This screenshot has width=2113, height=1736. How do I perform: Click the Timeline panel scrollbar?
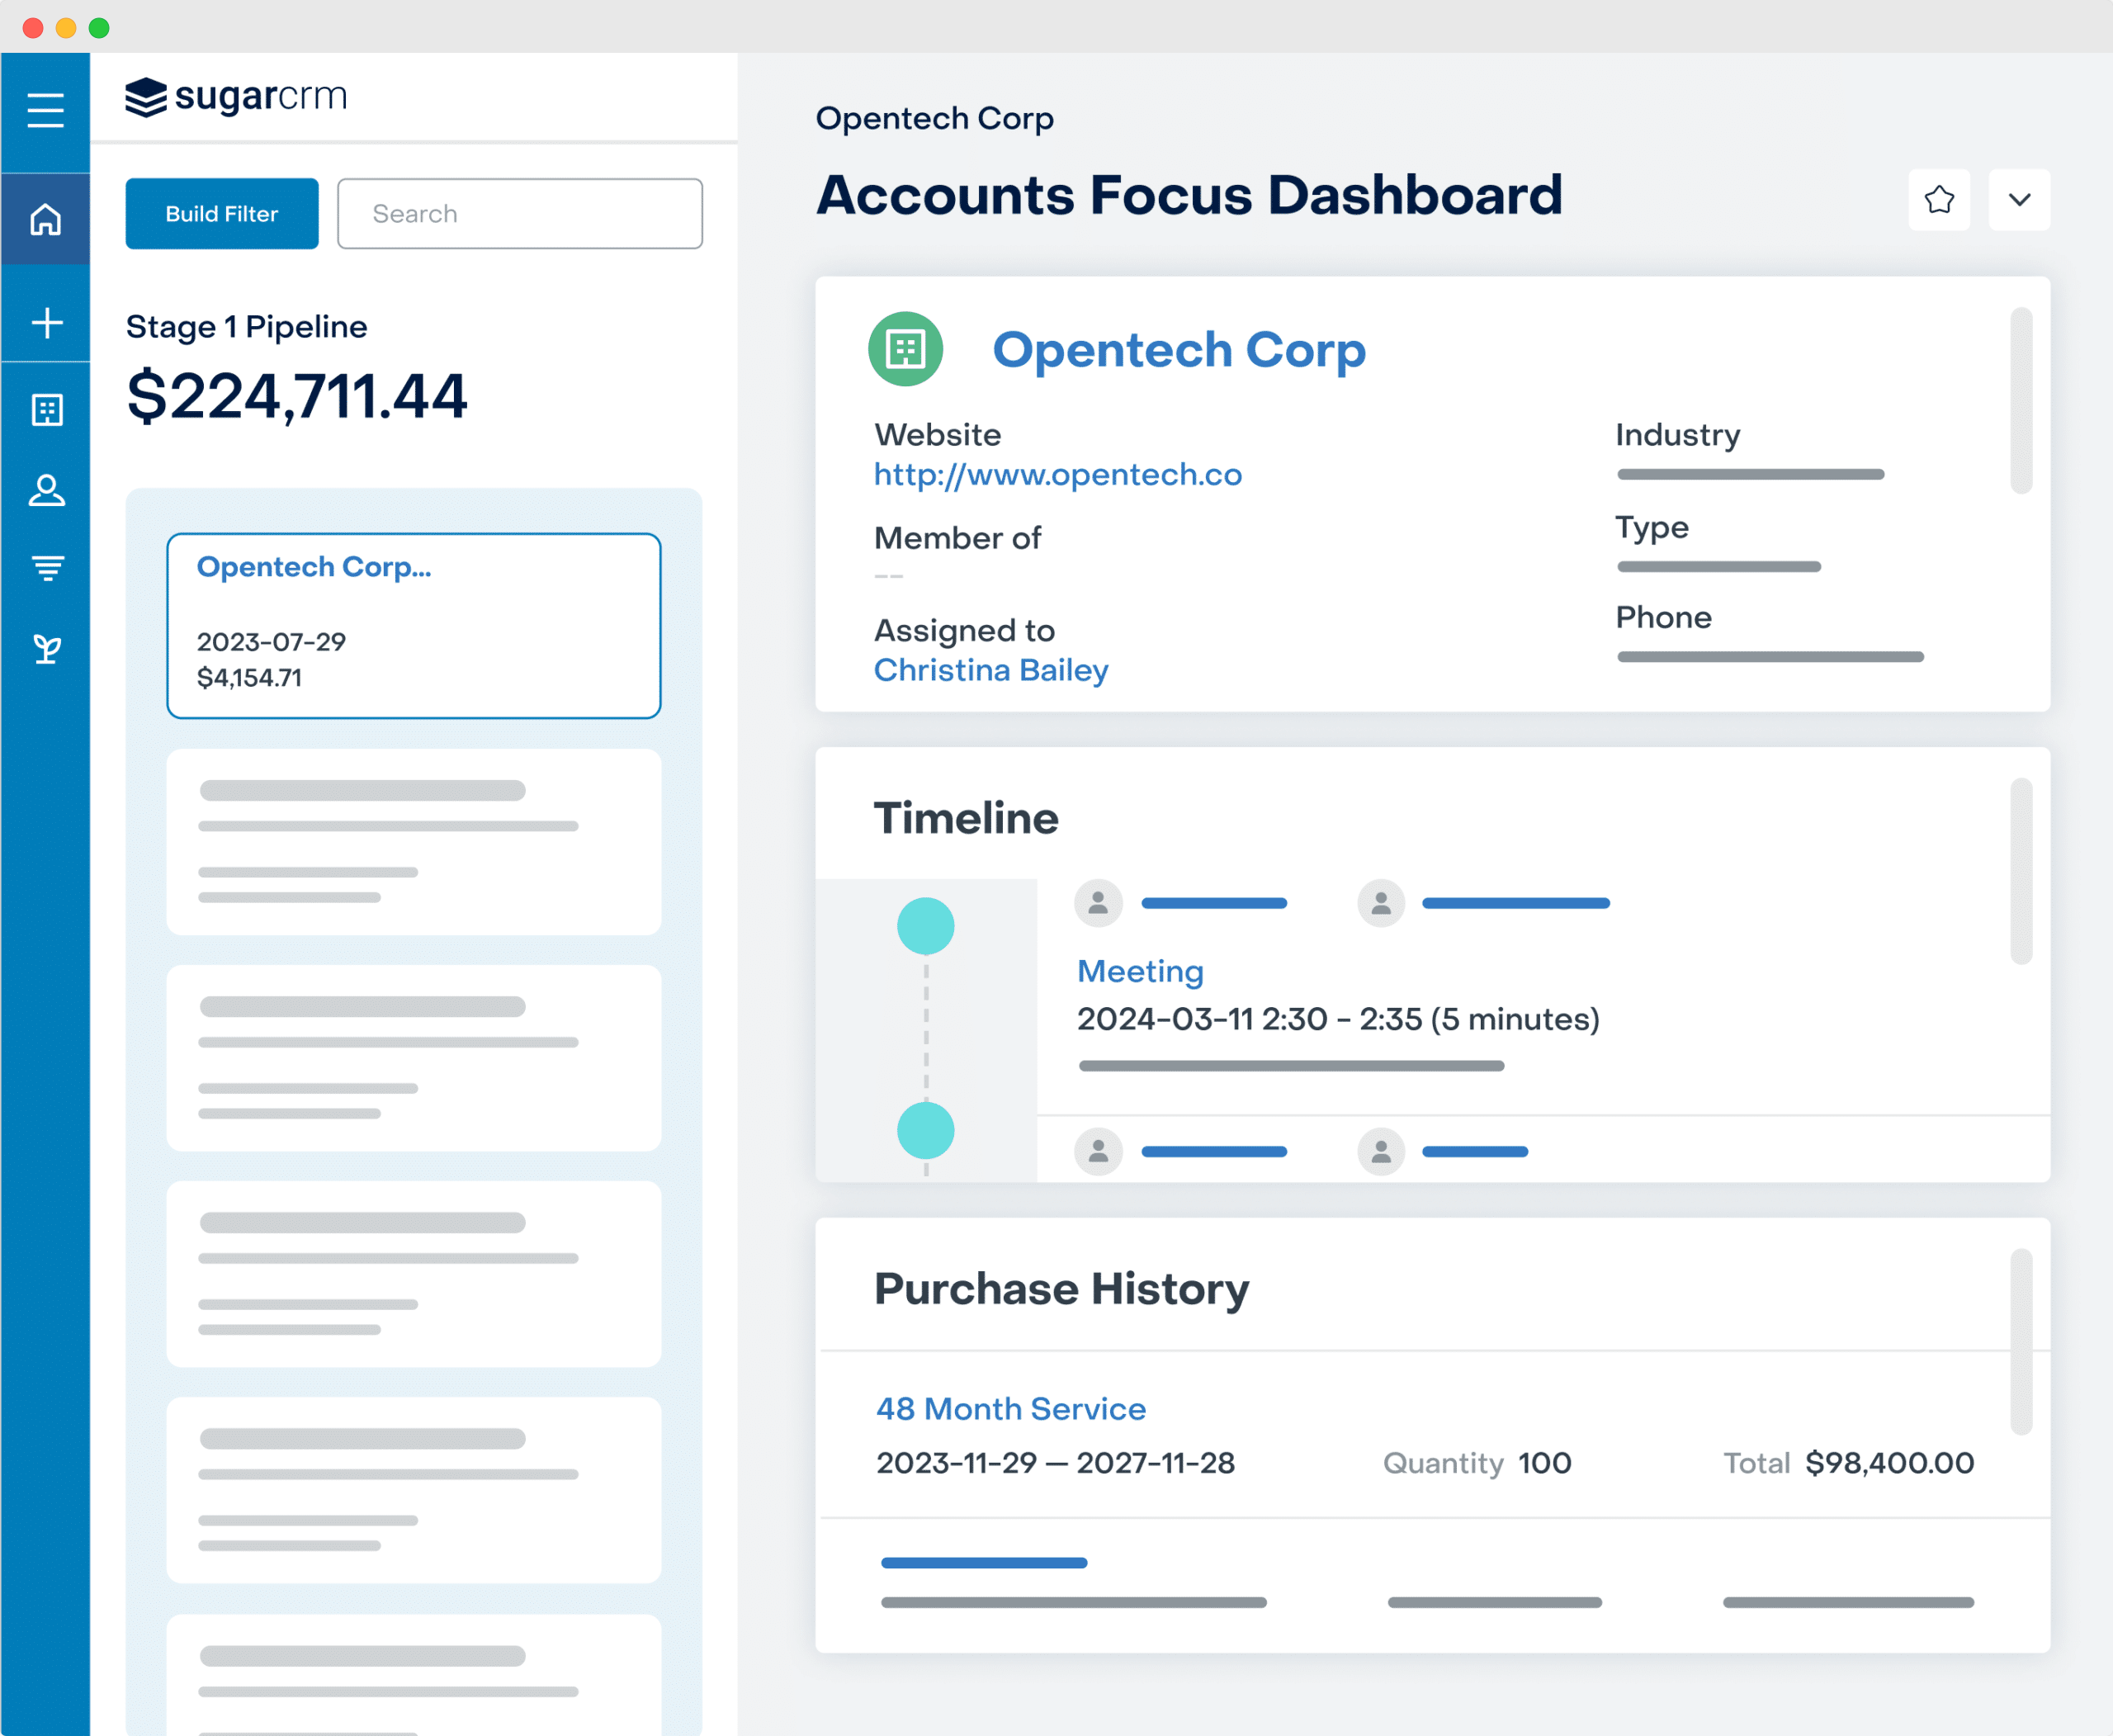click(x=2021, y=871)
